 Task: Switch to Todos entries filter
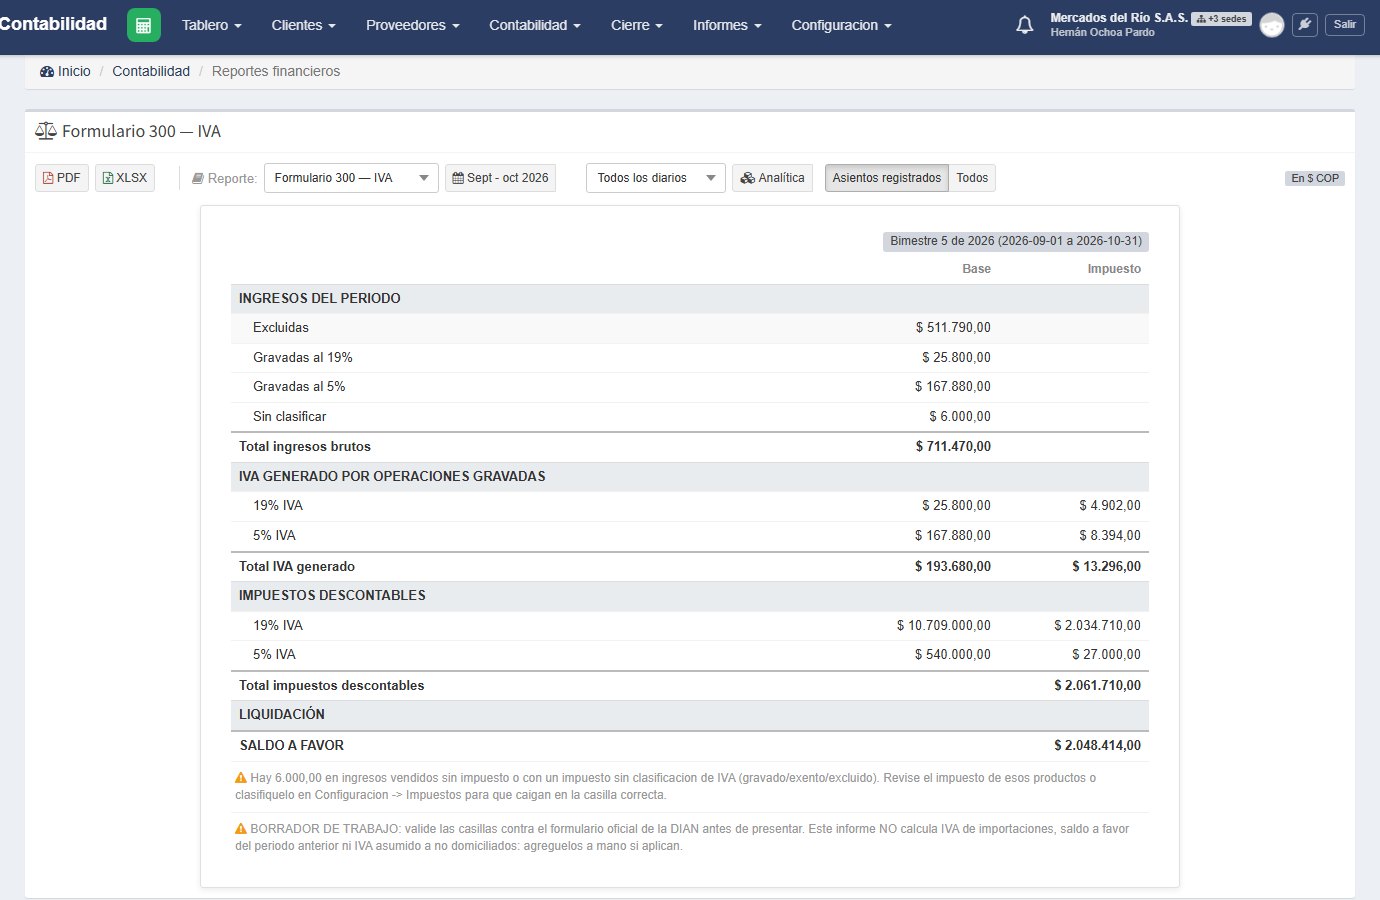click(x=972, y=178)
